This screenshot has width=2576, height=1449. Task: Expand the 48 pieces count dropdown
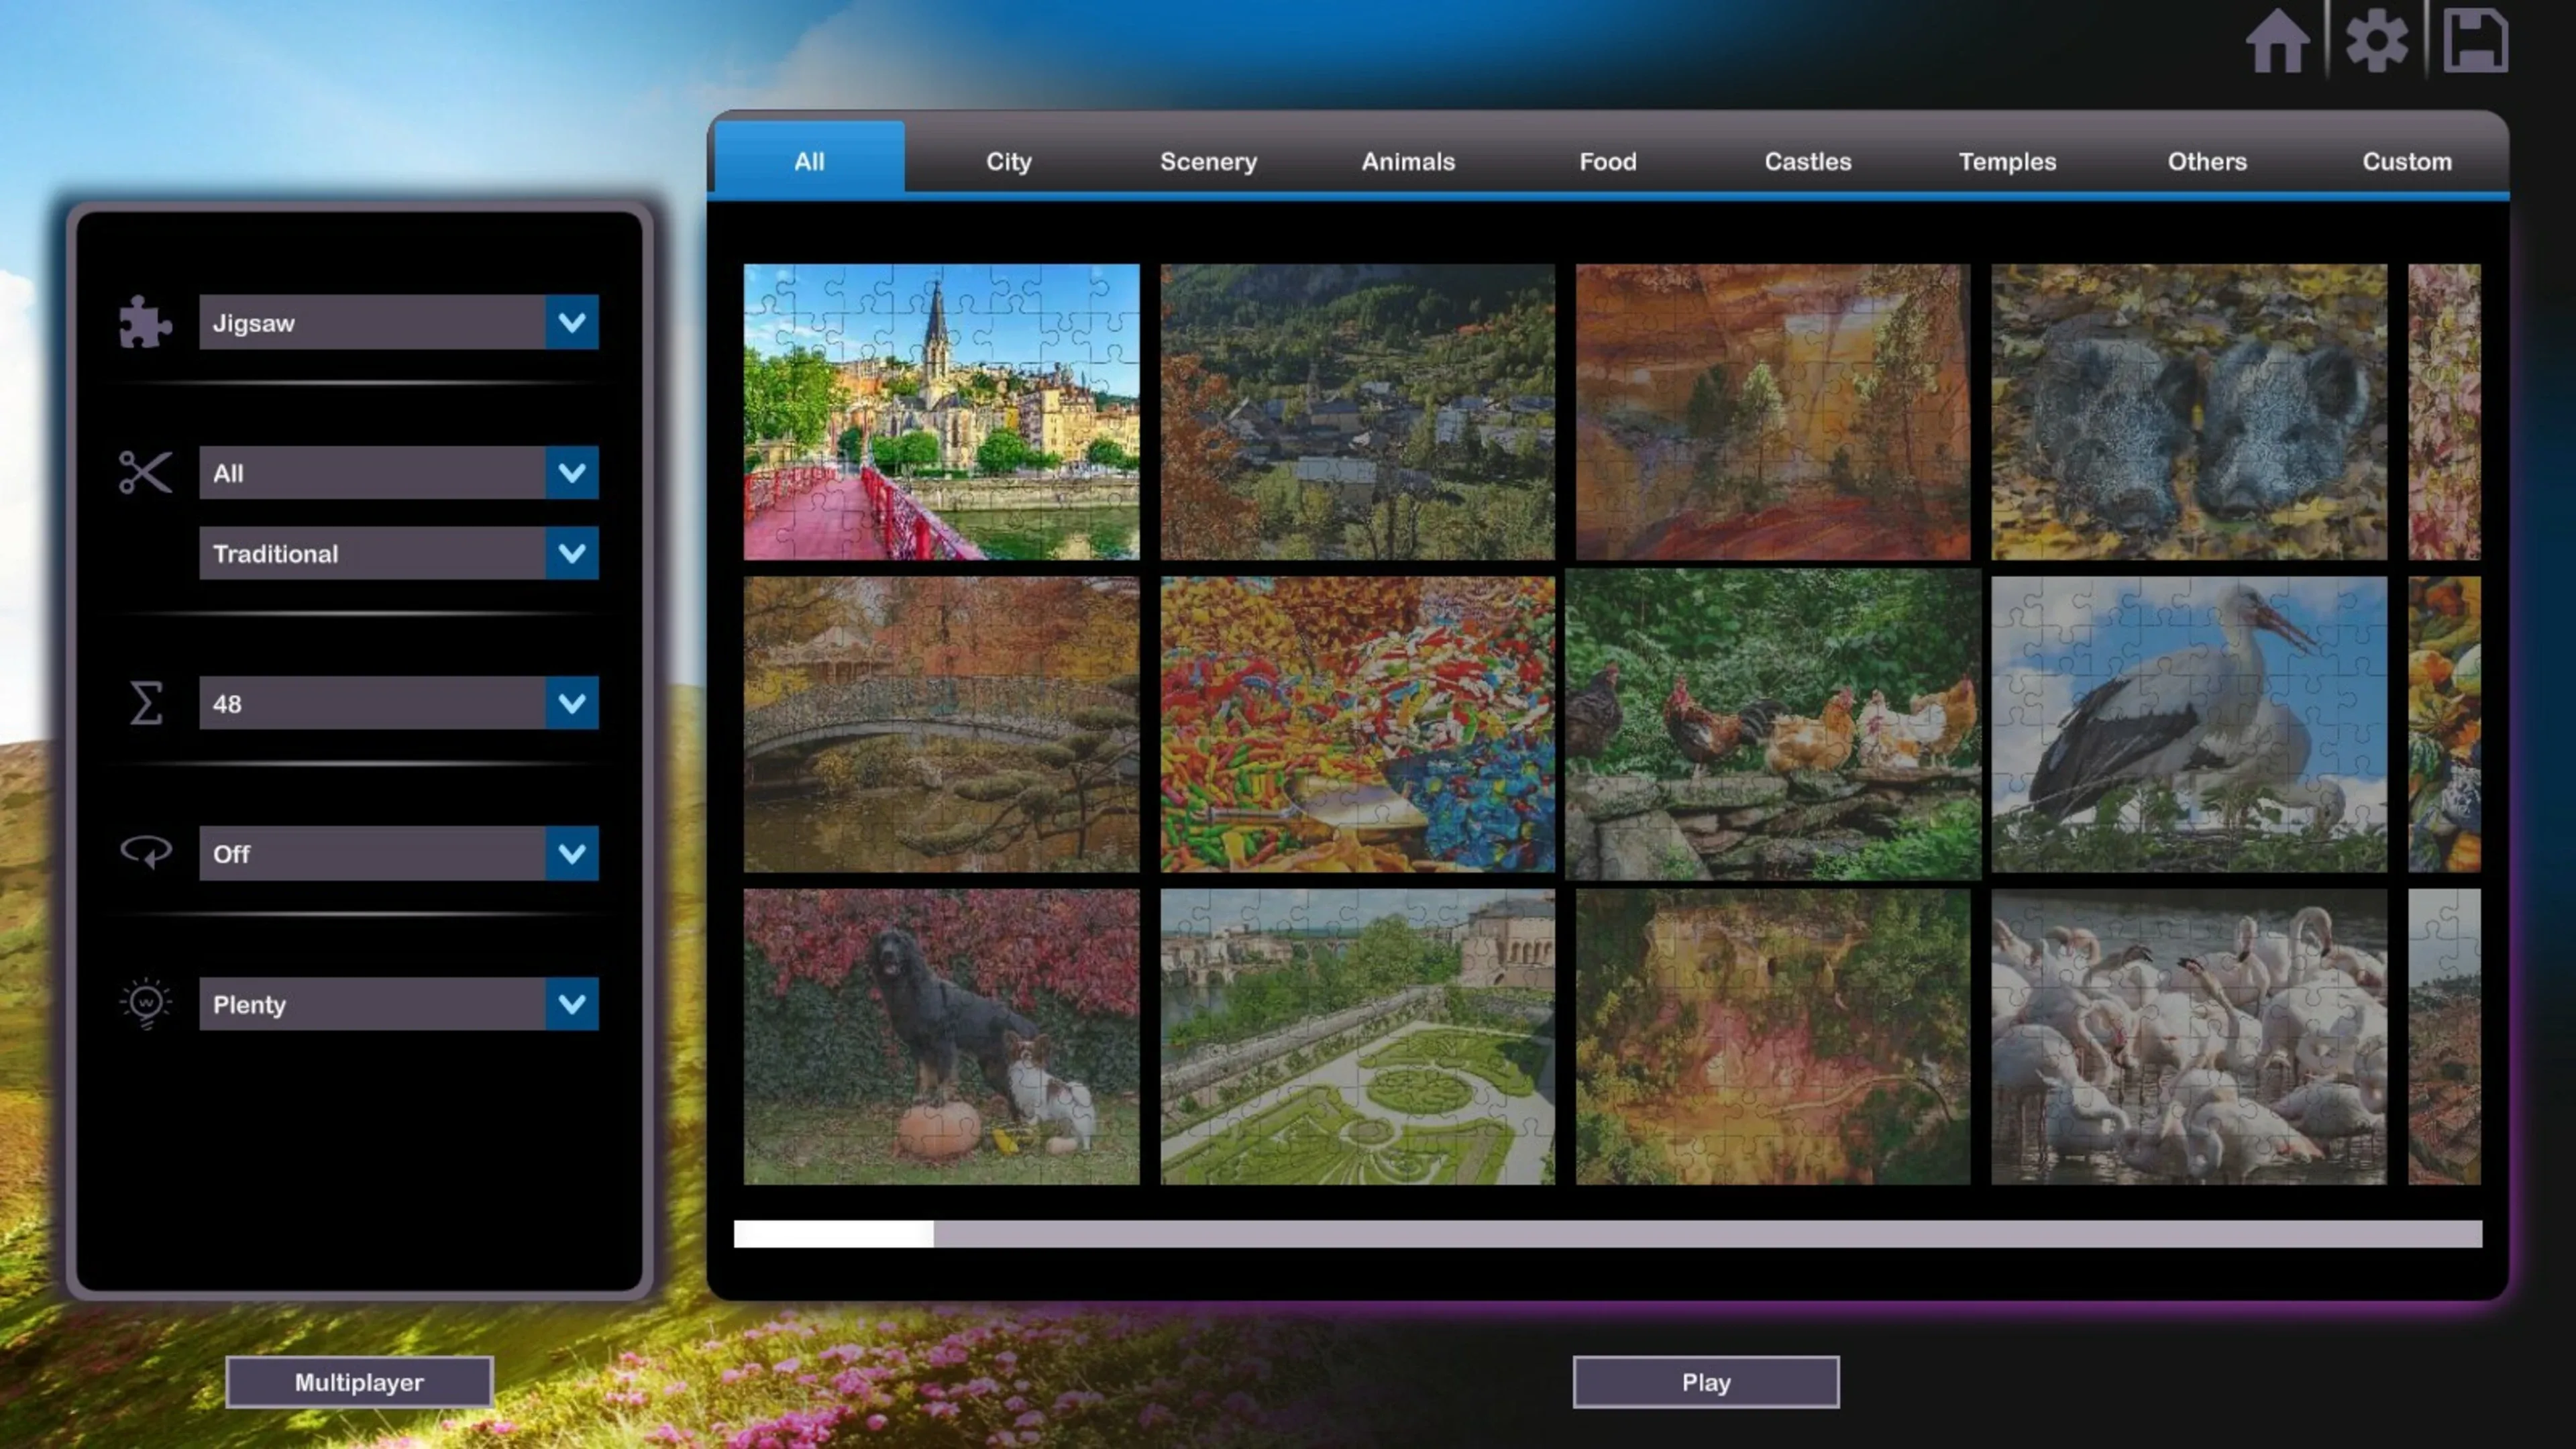(571, 703)
